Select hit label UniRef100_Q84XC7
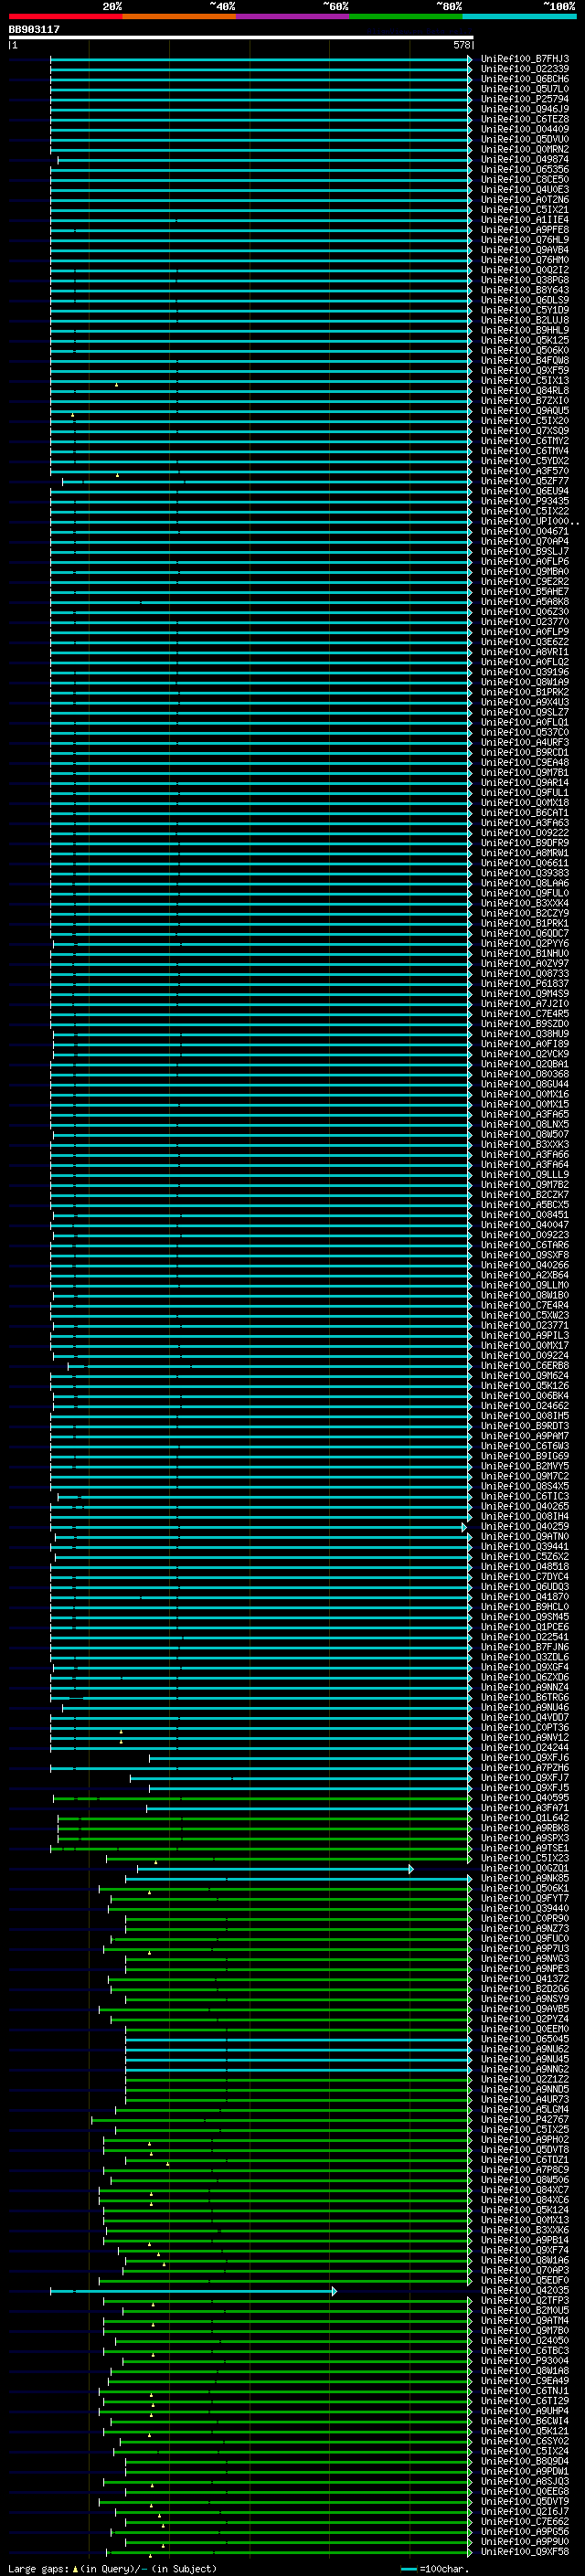The height and width of the screenshot is (2576, 585). click(x=525, y=2190)
